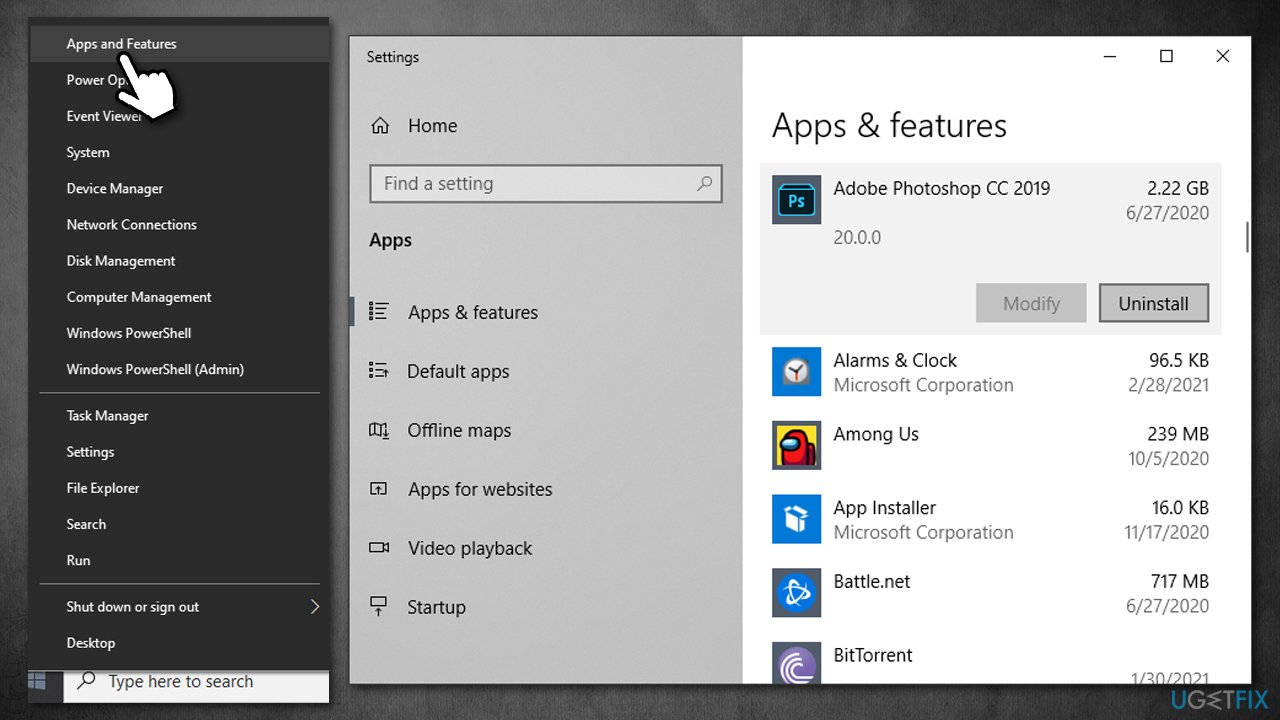Click the 2.22 GB size value
1280x720 pixels.
click(x=1177, y=188)
